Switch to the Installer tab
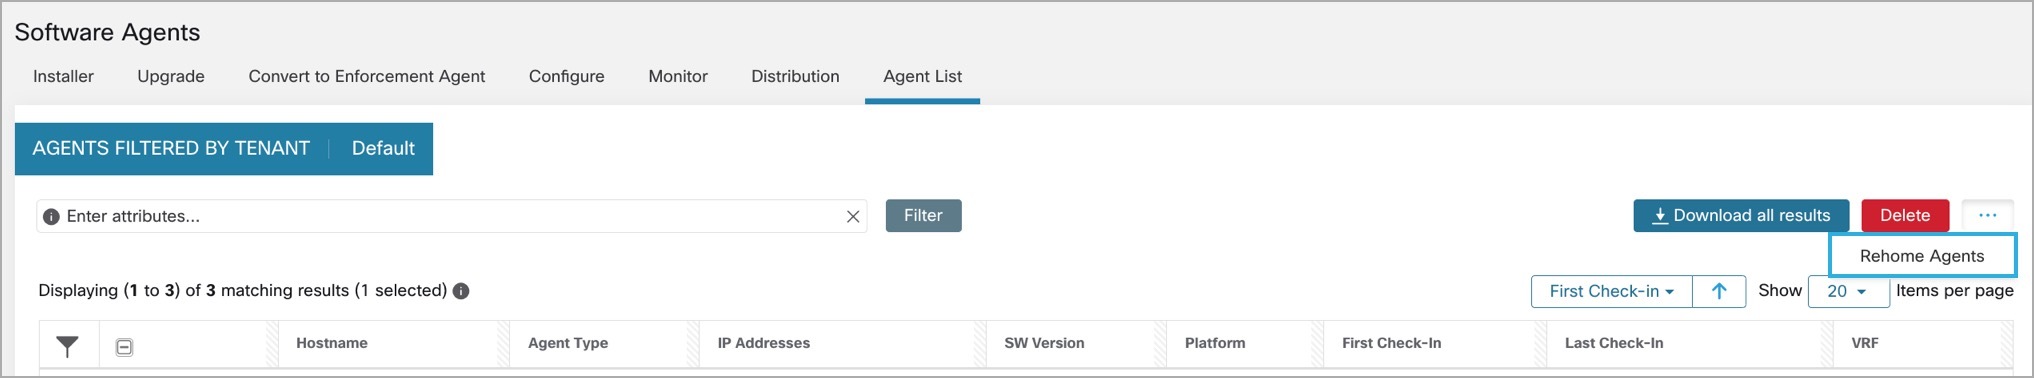 coord(63,76)
